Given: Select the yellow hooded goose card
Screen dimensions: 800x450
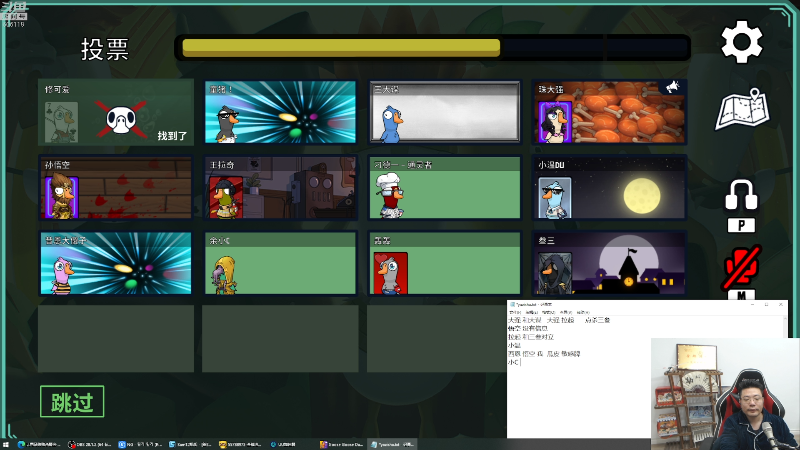Looking at the screenshot, I should (280, 263).
